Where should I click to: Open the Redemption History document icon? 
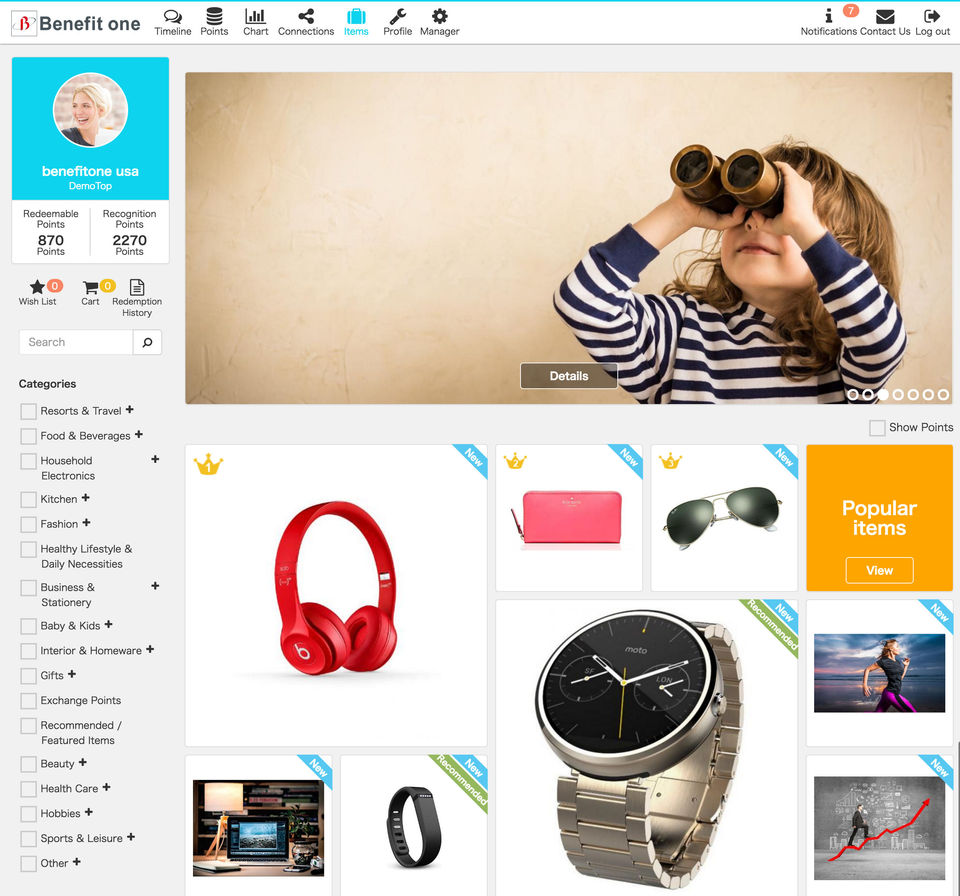pyautogui.click(x=137, y=287)
